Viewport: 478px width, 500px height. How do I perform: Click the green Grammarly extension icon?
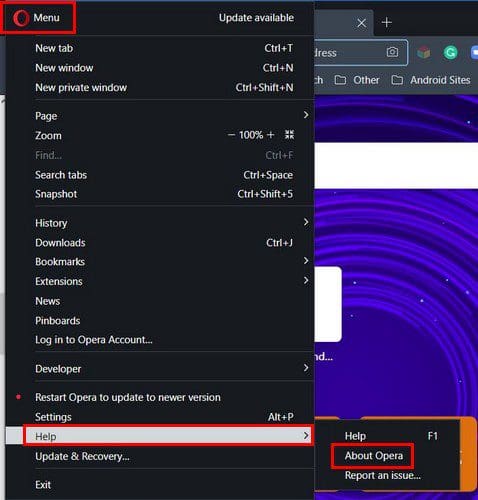pyautogui.click(x=450, y=53)
